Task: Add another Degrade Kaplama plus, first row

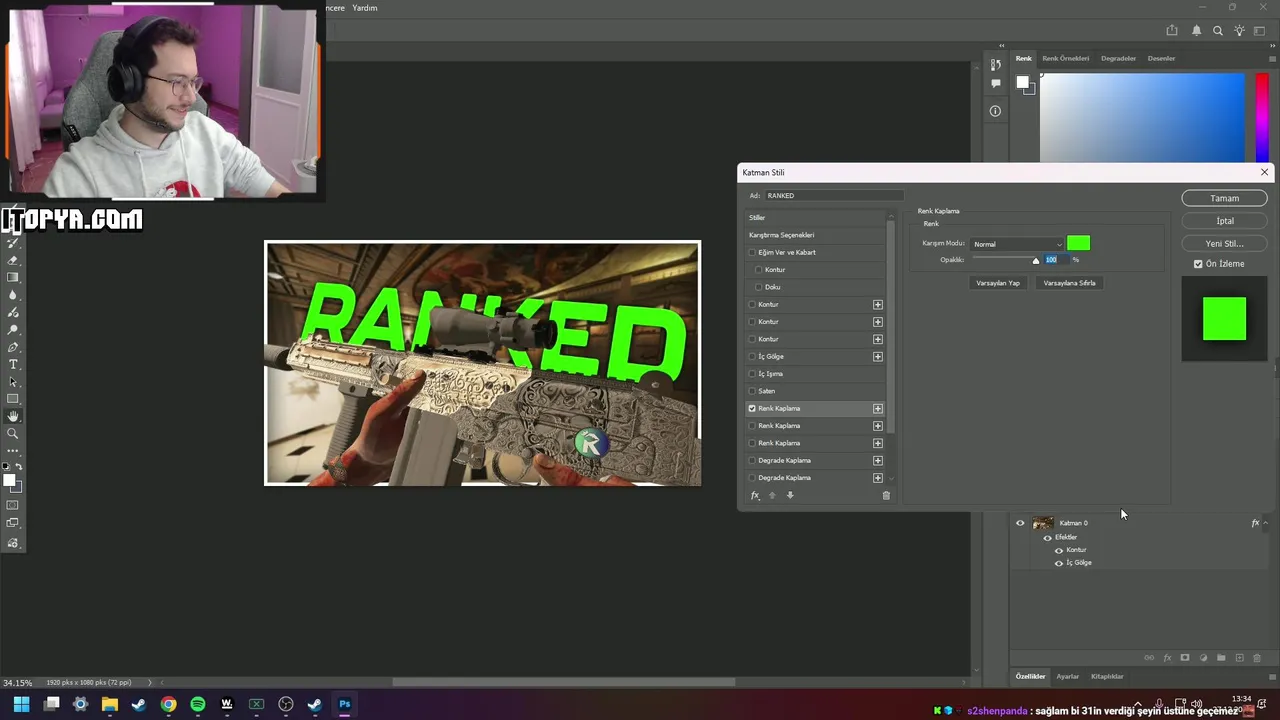Action: click(x=878, y=460)
